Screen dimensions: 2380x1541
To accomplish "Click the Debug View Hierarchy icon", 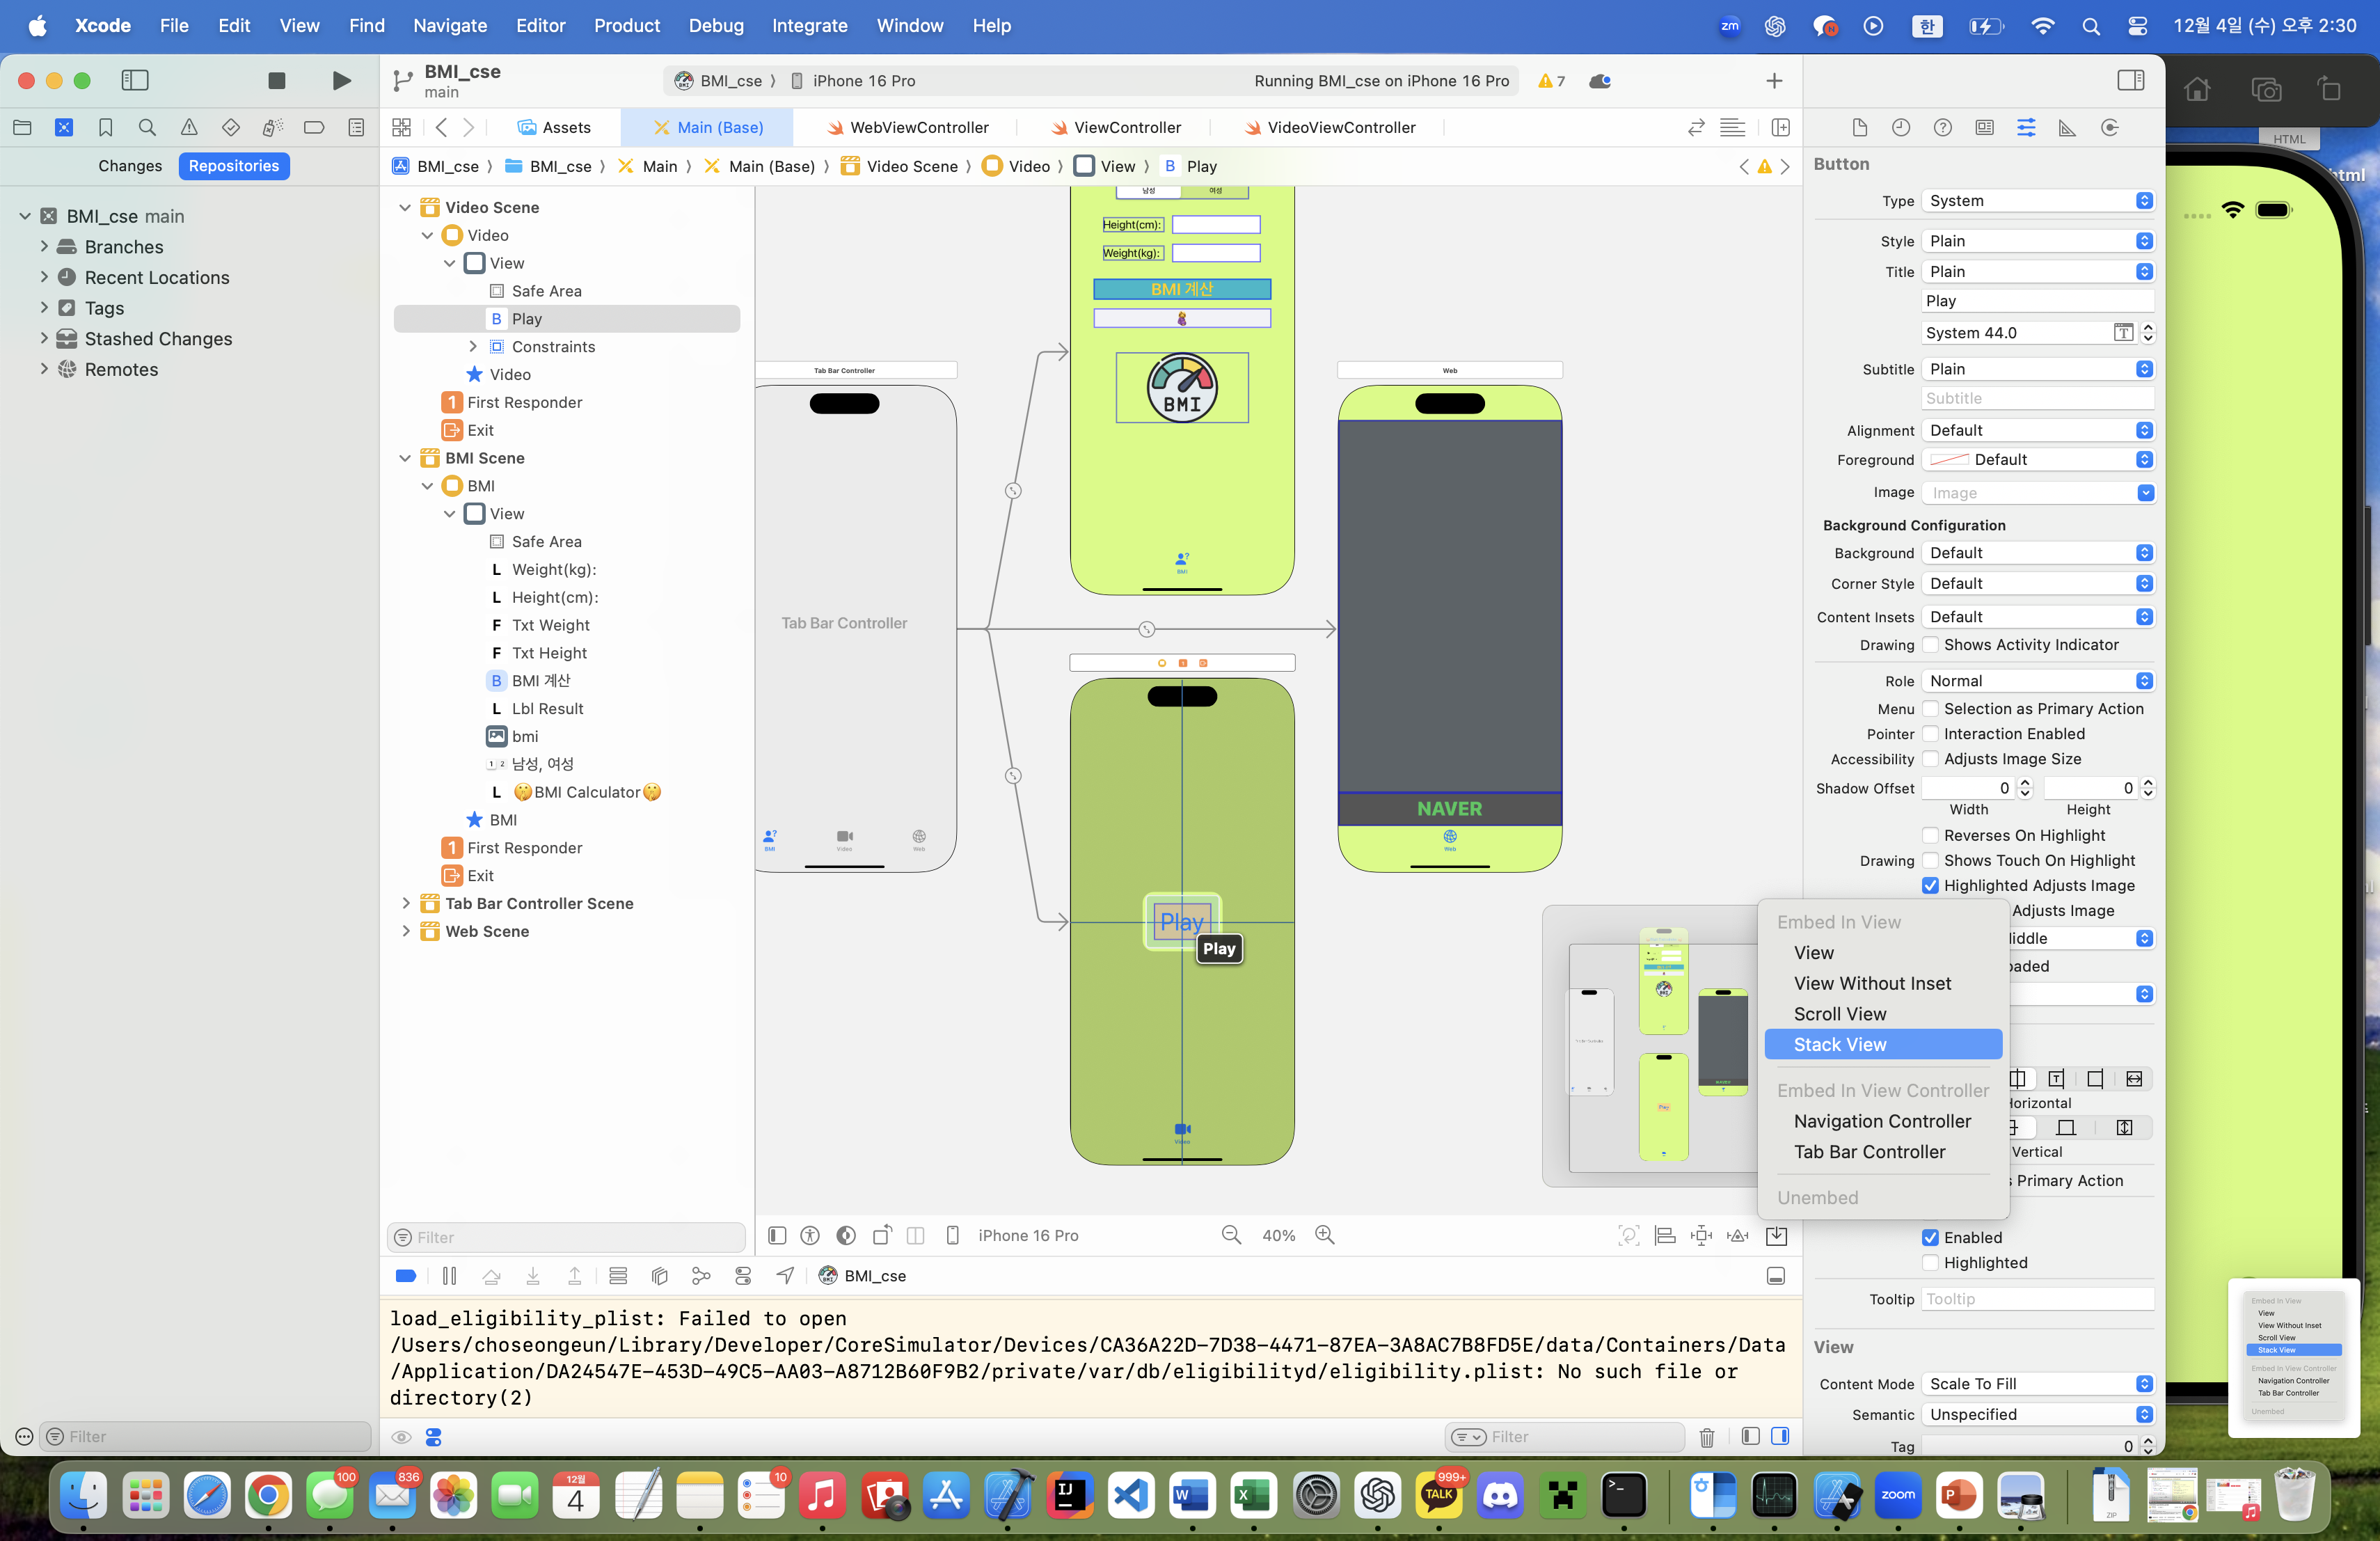I will pyautogui.click(x=659, y=1276).
